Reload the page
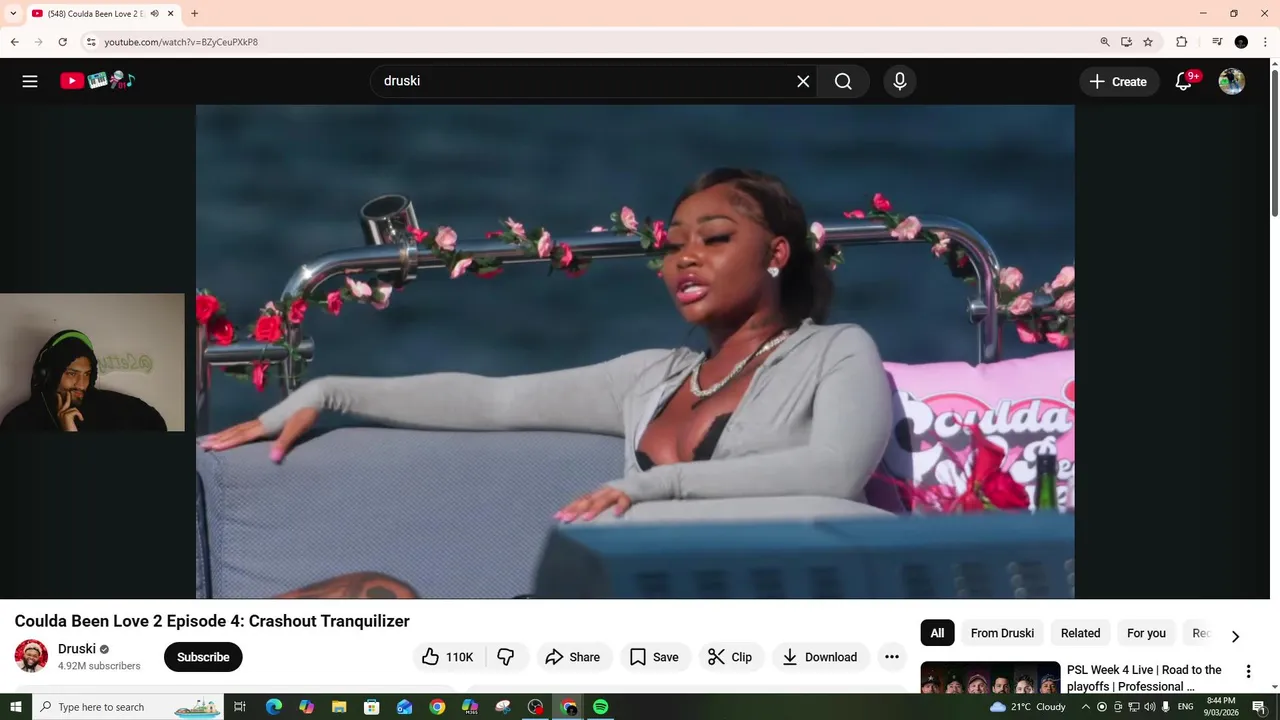 [x=62, y=42]
